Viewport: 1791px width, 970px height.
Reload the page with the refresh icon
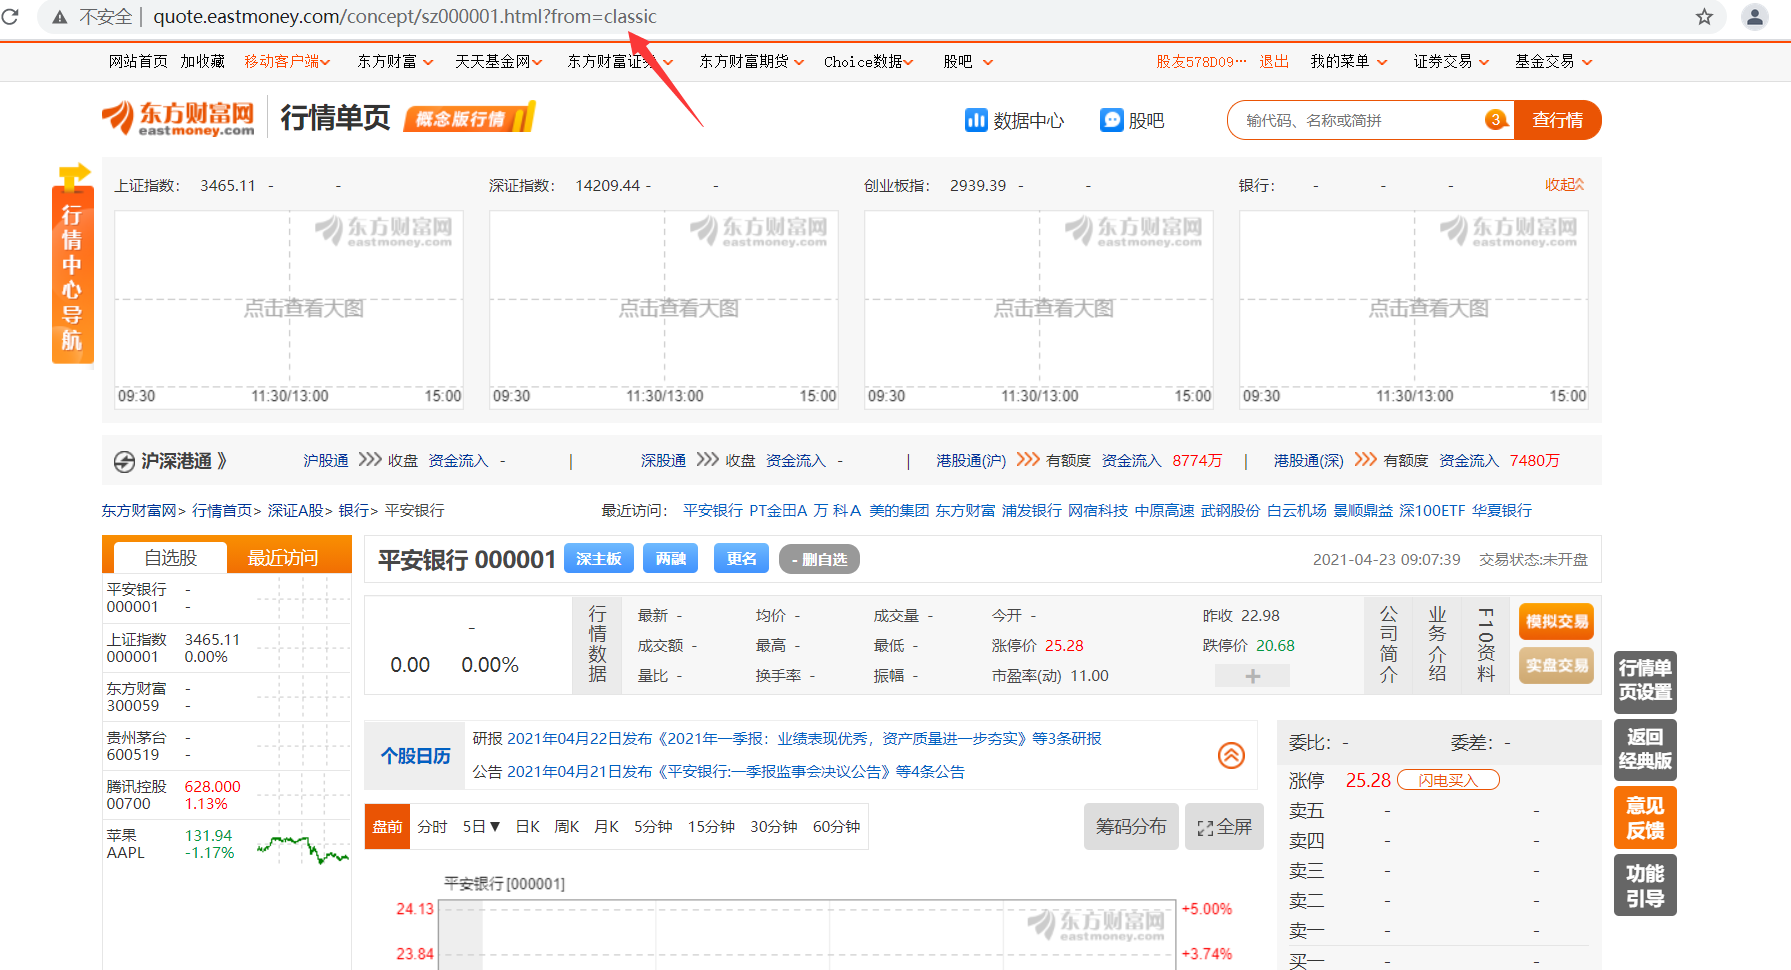point(10,17)
